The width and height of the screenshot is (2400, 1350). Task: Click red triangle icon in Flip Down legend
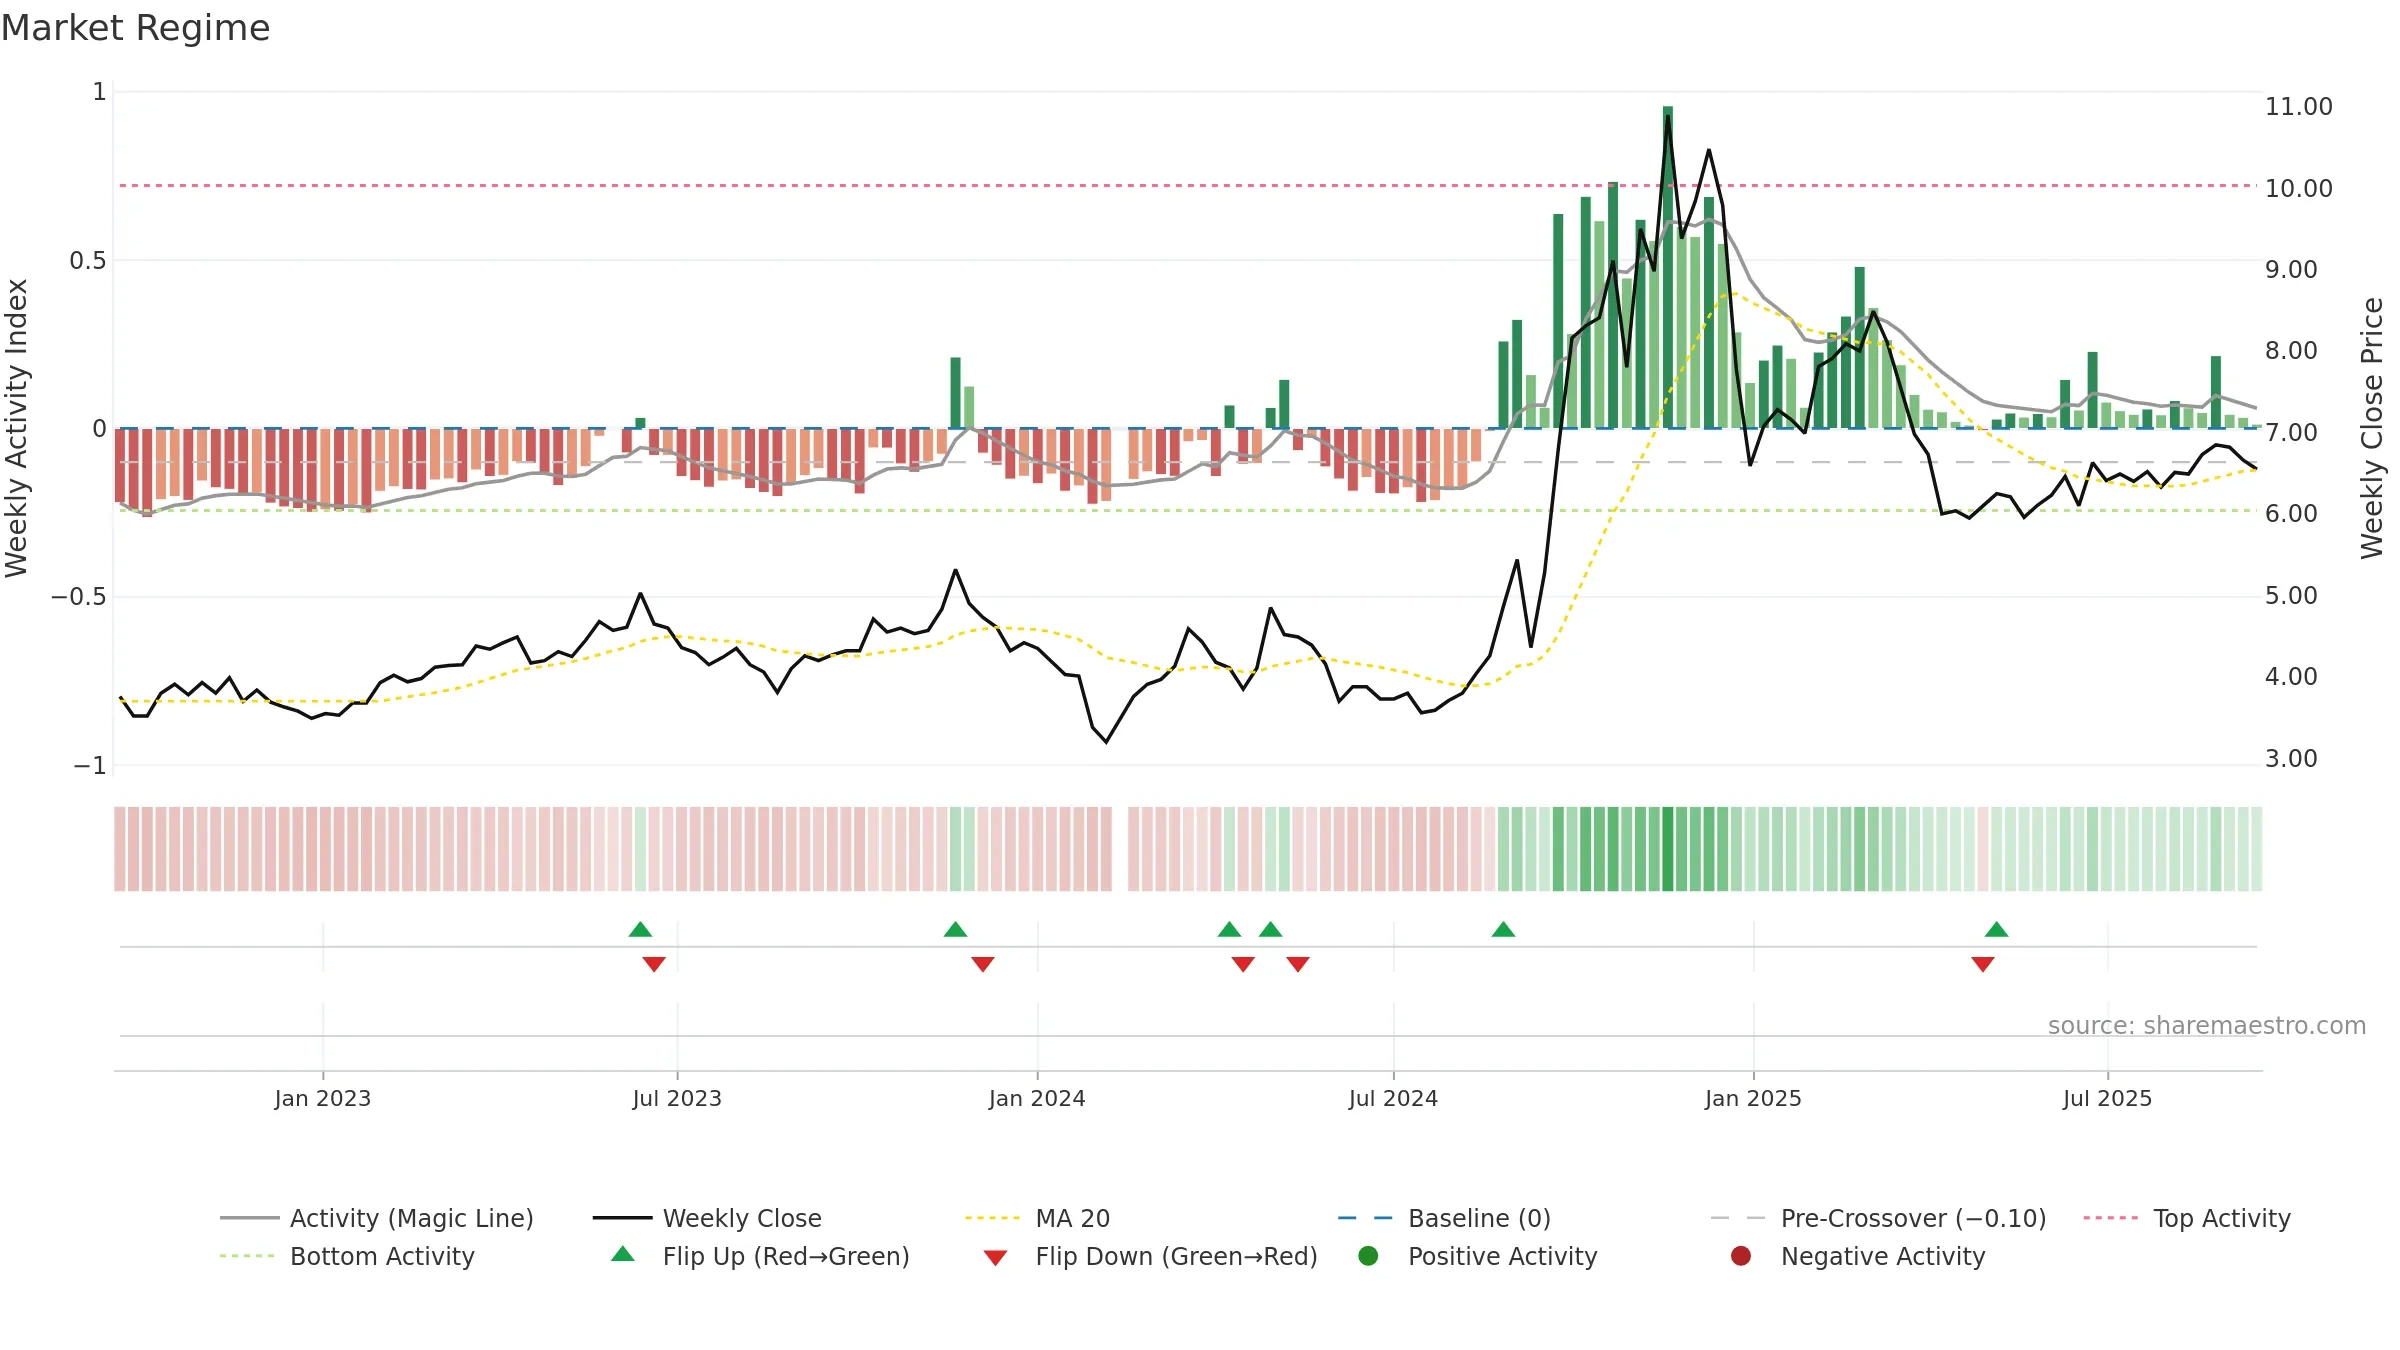(995, 1258)
